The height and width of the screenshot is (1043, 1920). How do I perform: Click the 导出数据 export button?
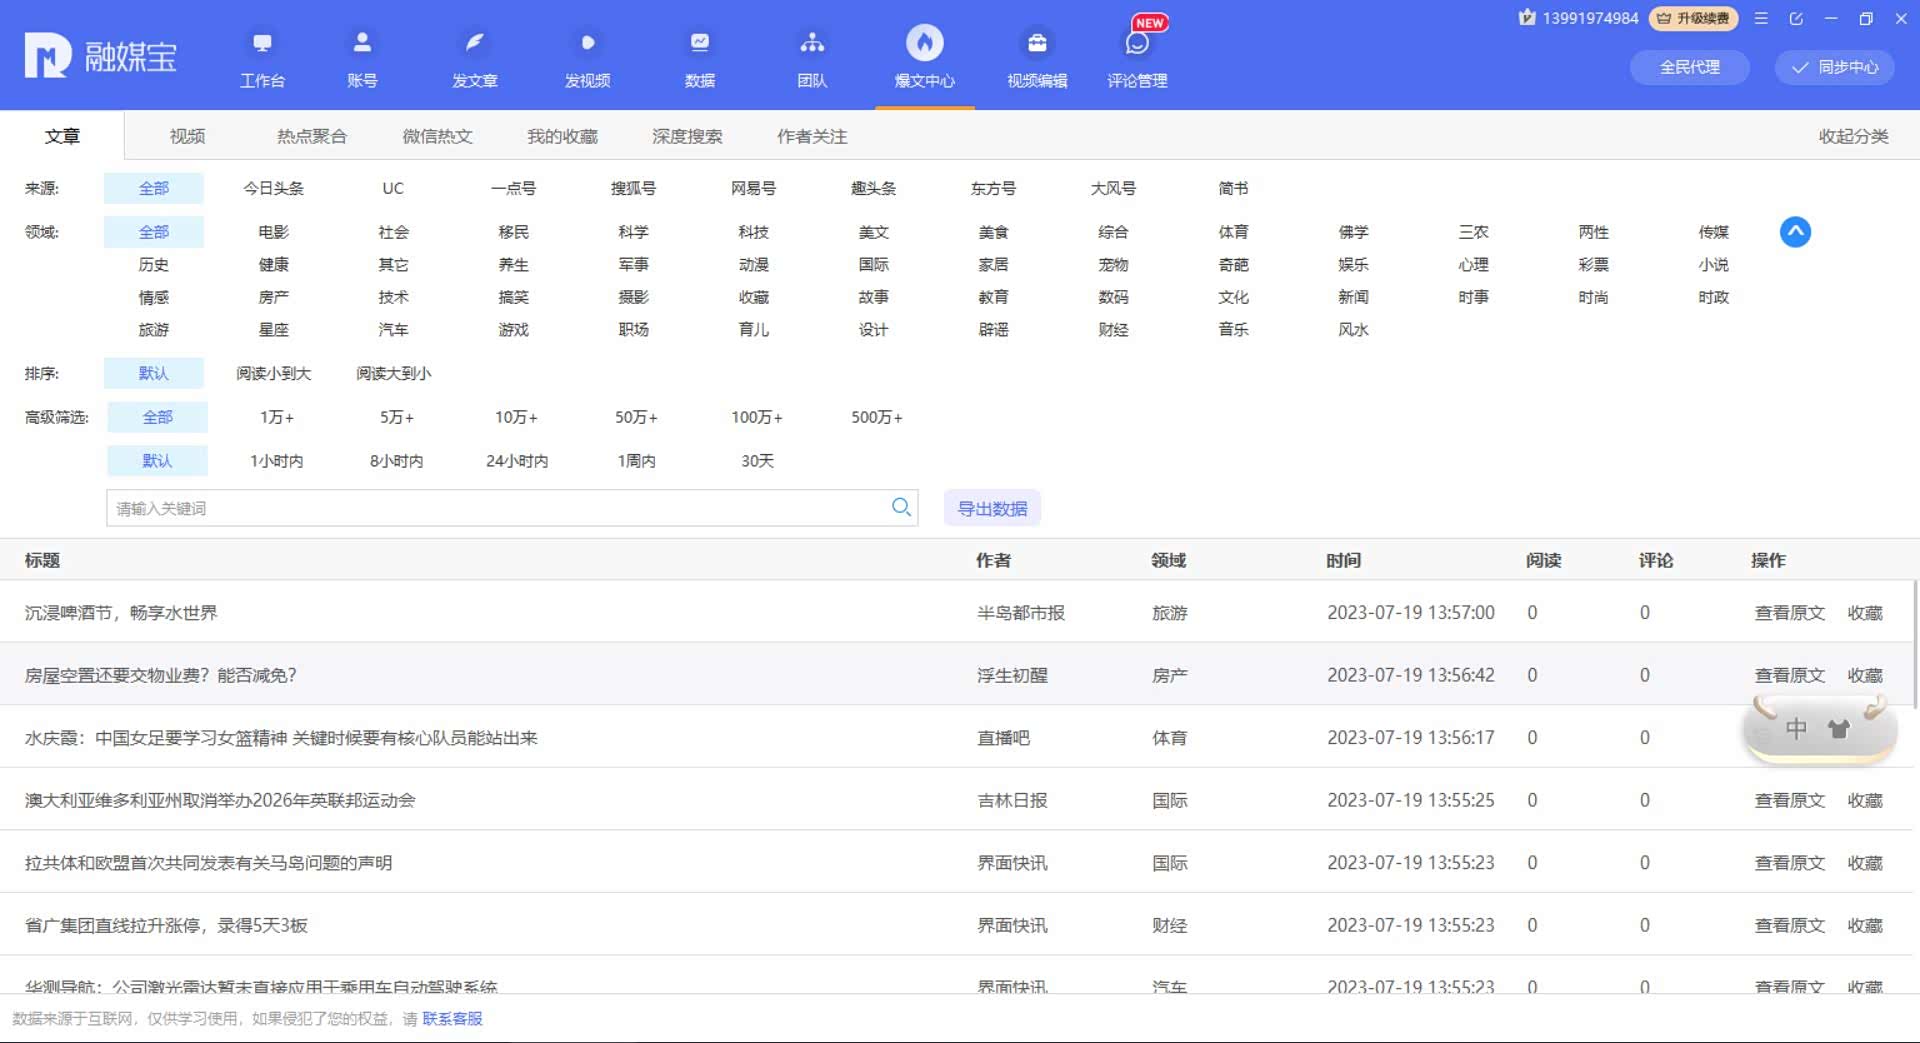(992, 508)
